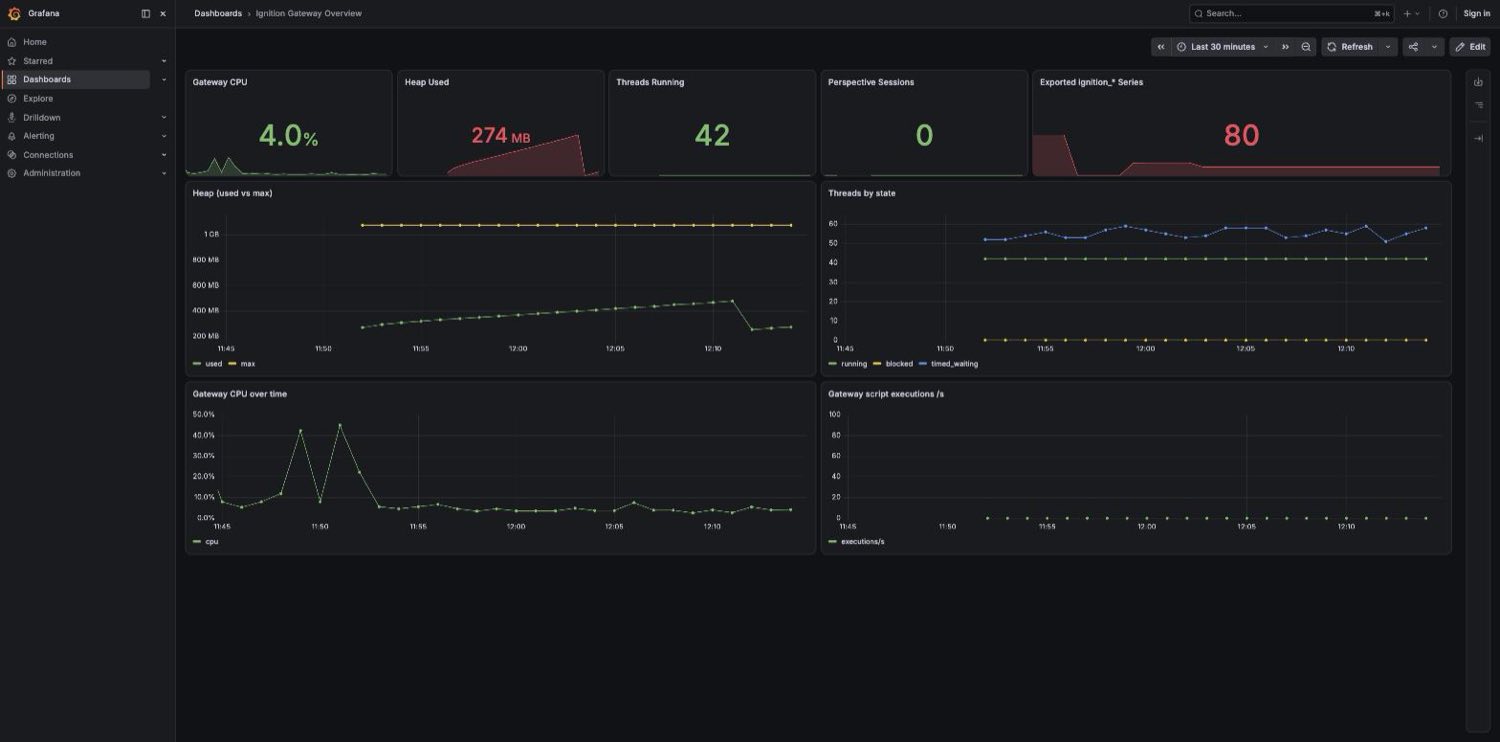Click the Grafana logo icon
The image size is (1500, 742).
pos(14,14)
